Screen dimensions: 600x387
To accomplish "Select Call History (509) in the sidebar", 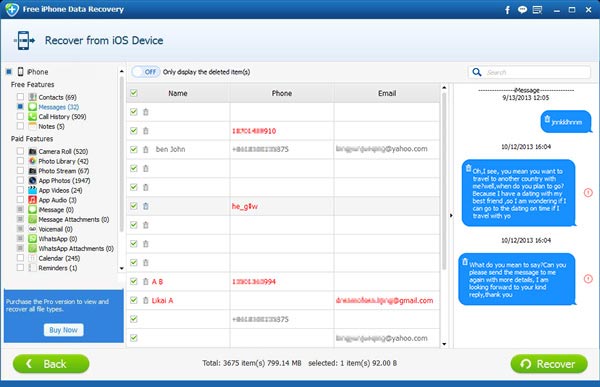I will tap(62, 116).
